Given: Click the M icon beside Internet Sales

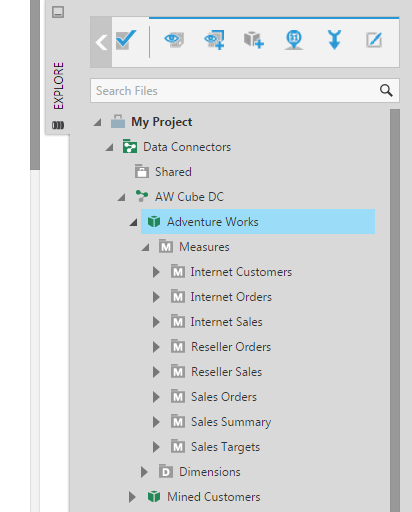Looking at the screenshot, I should [178, 321].
